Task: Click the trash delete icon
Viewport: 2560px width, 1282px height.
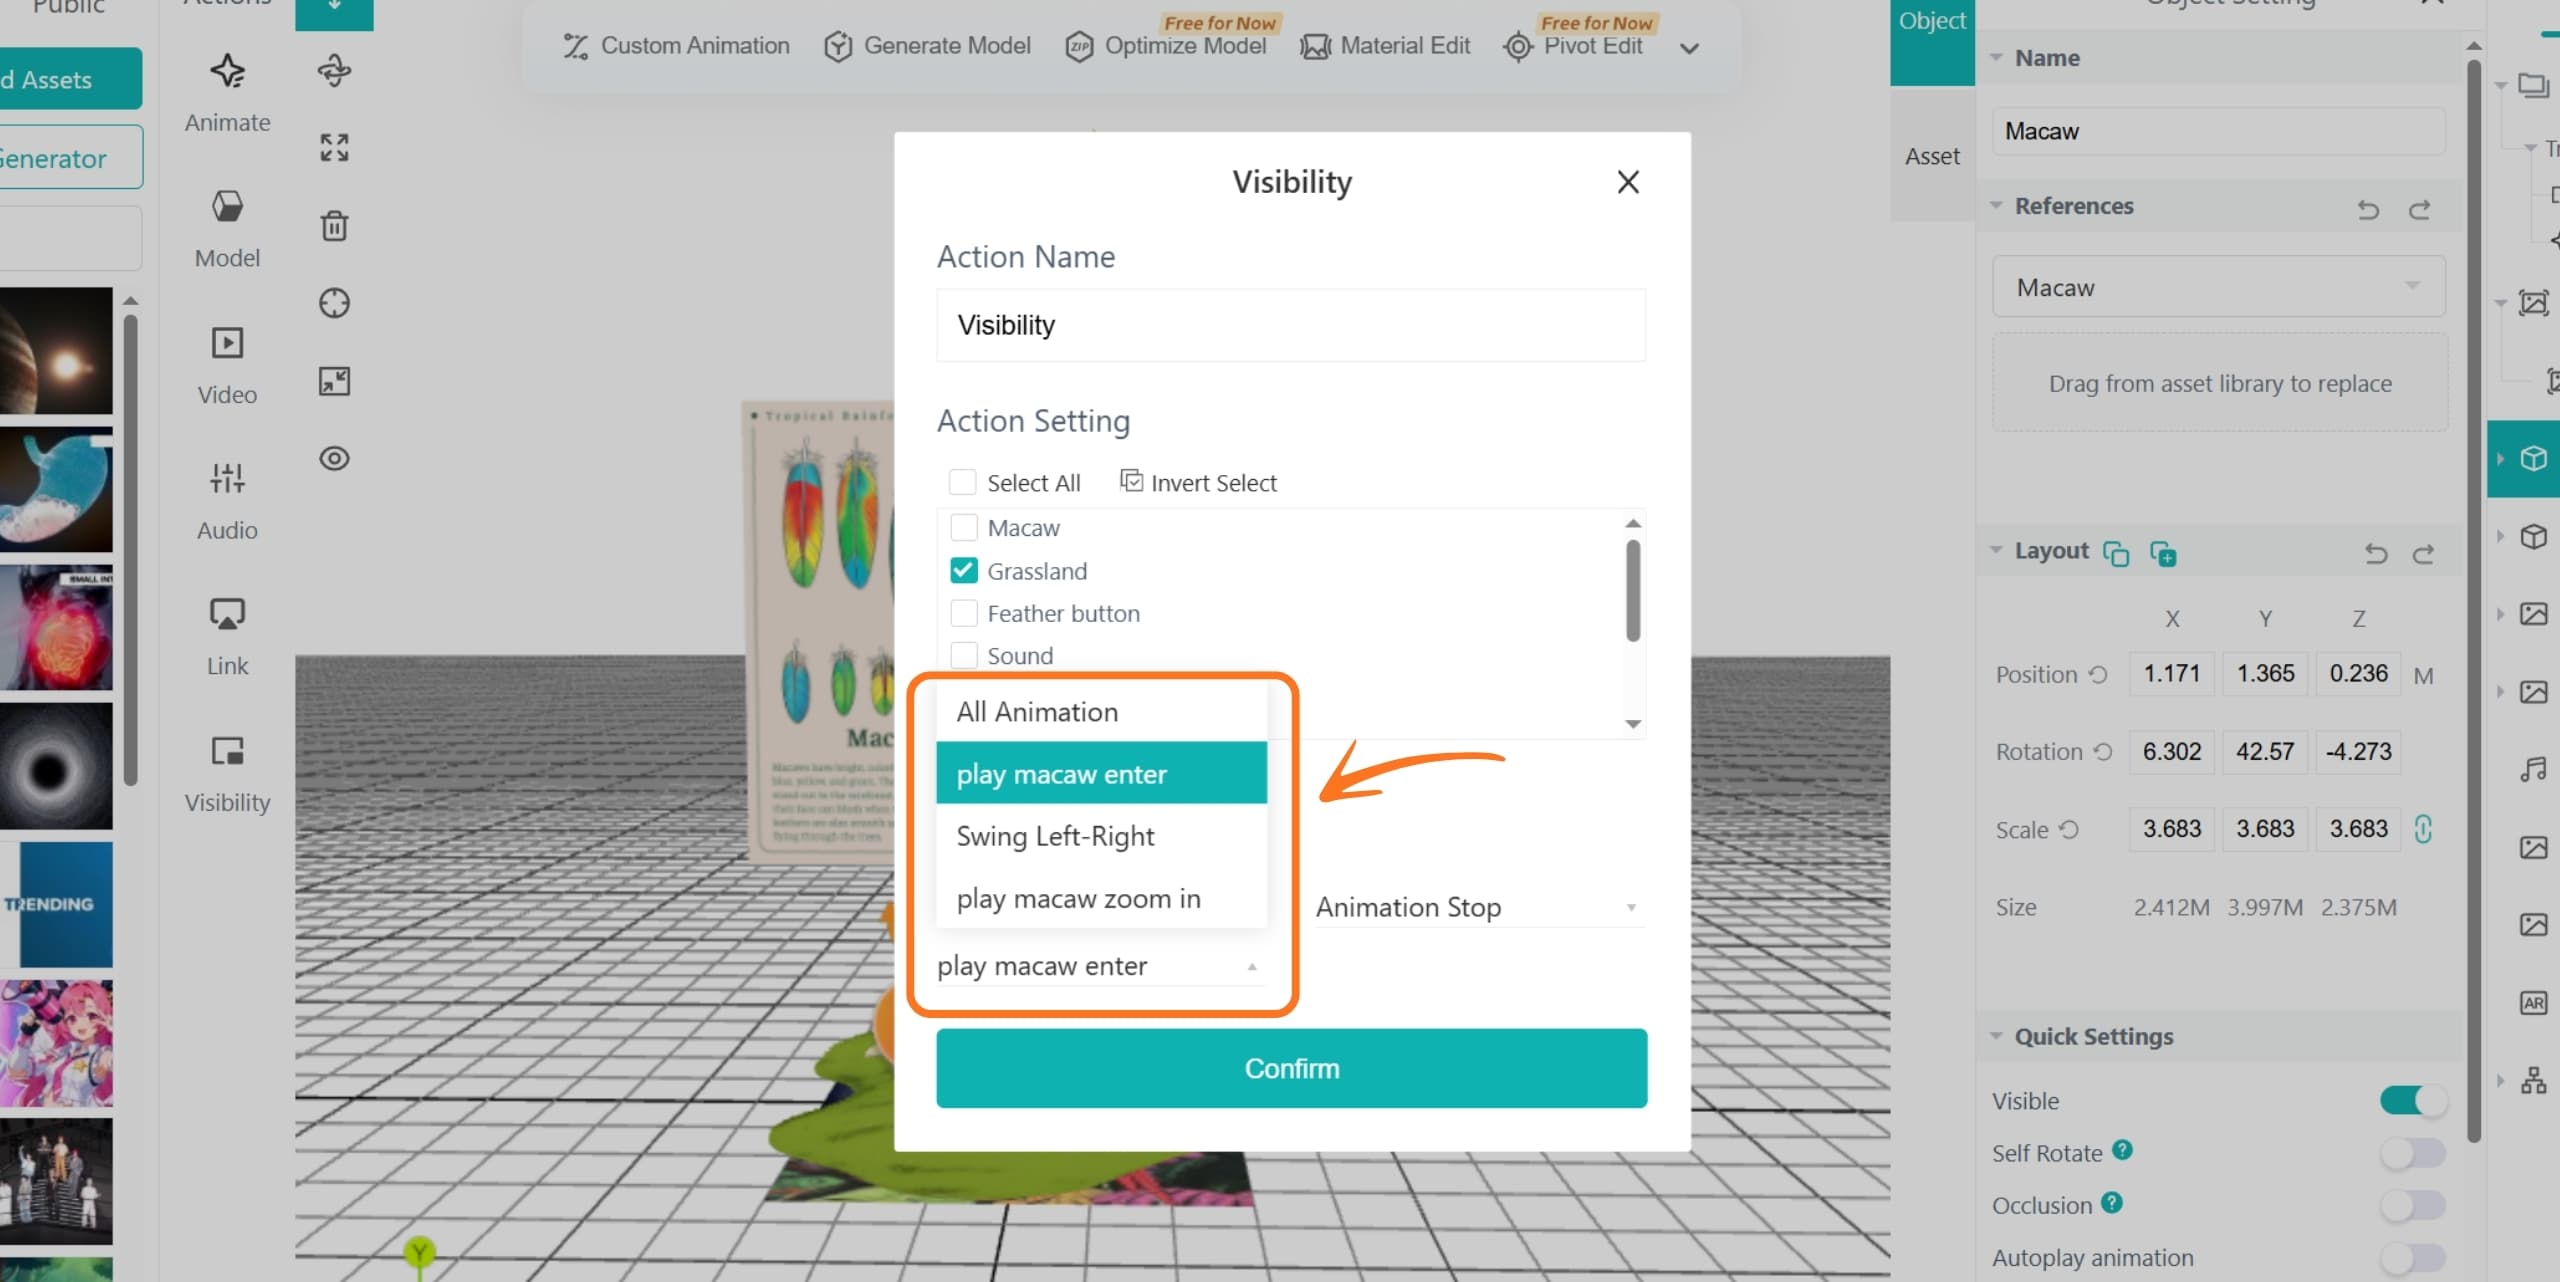Action: tap(334, 226)
